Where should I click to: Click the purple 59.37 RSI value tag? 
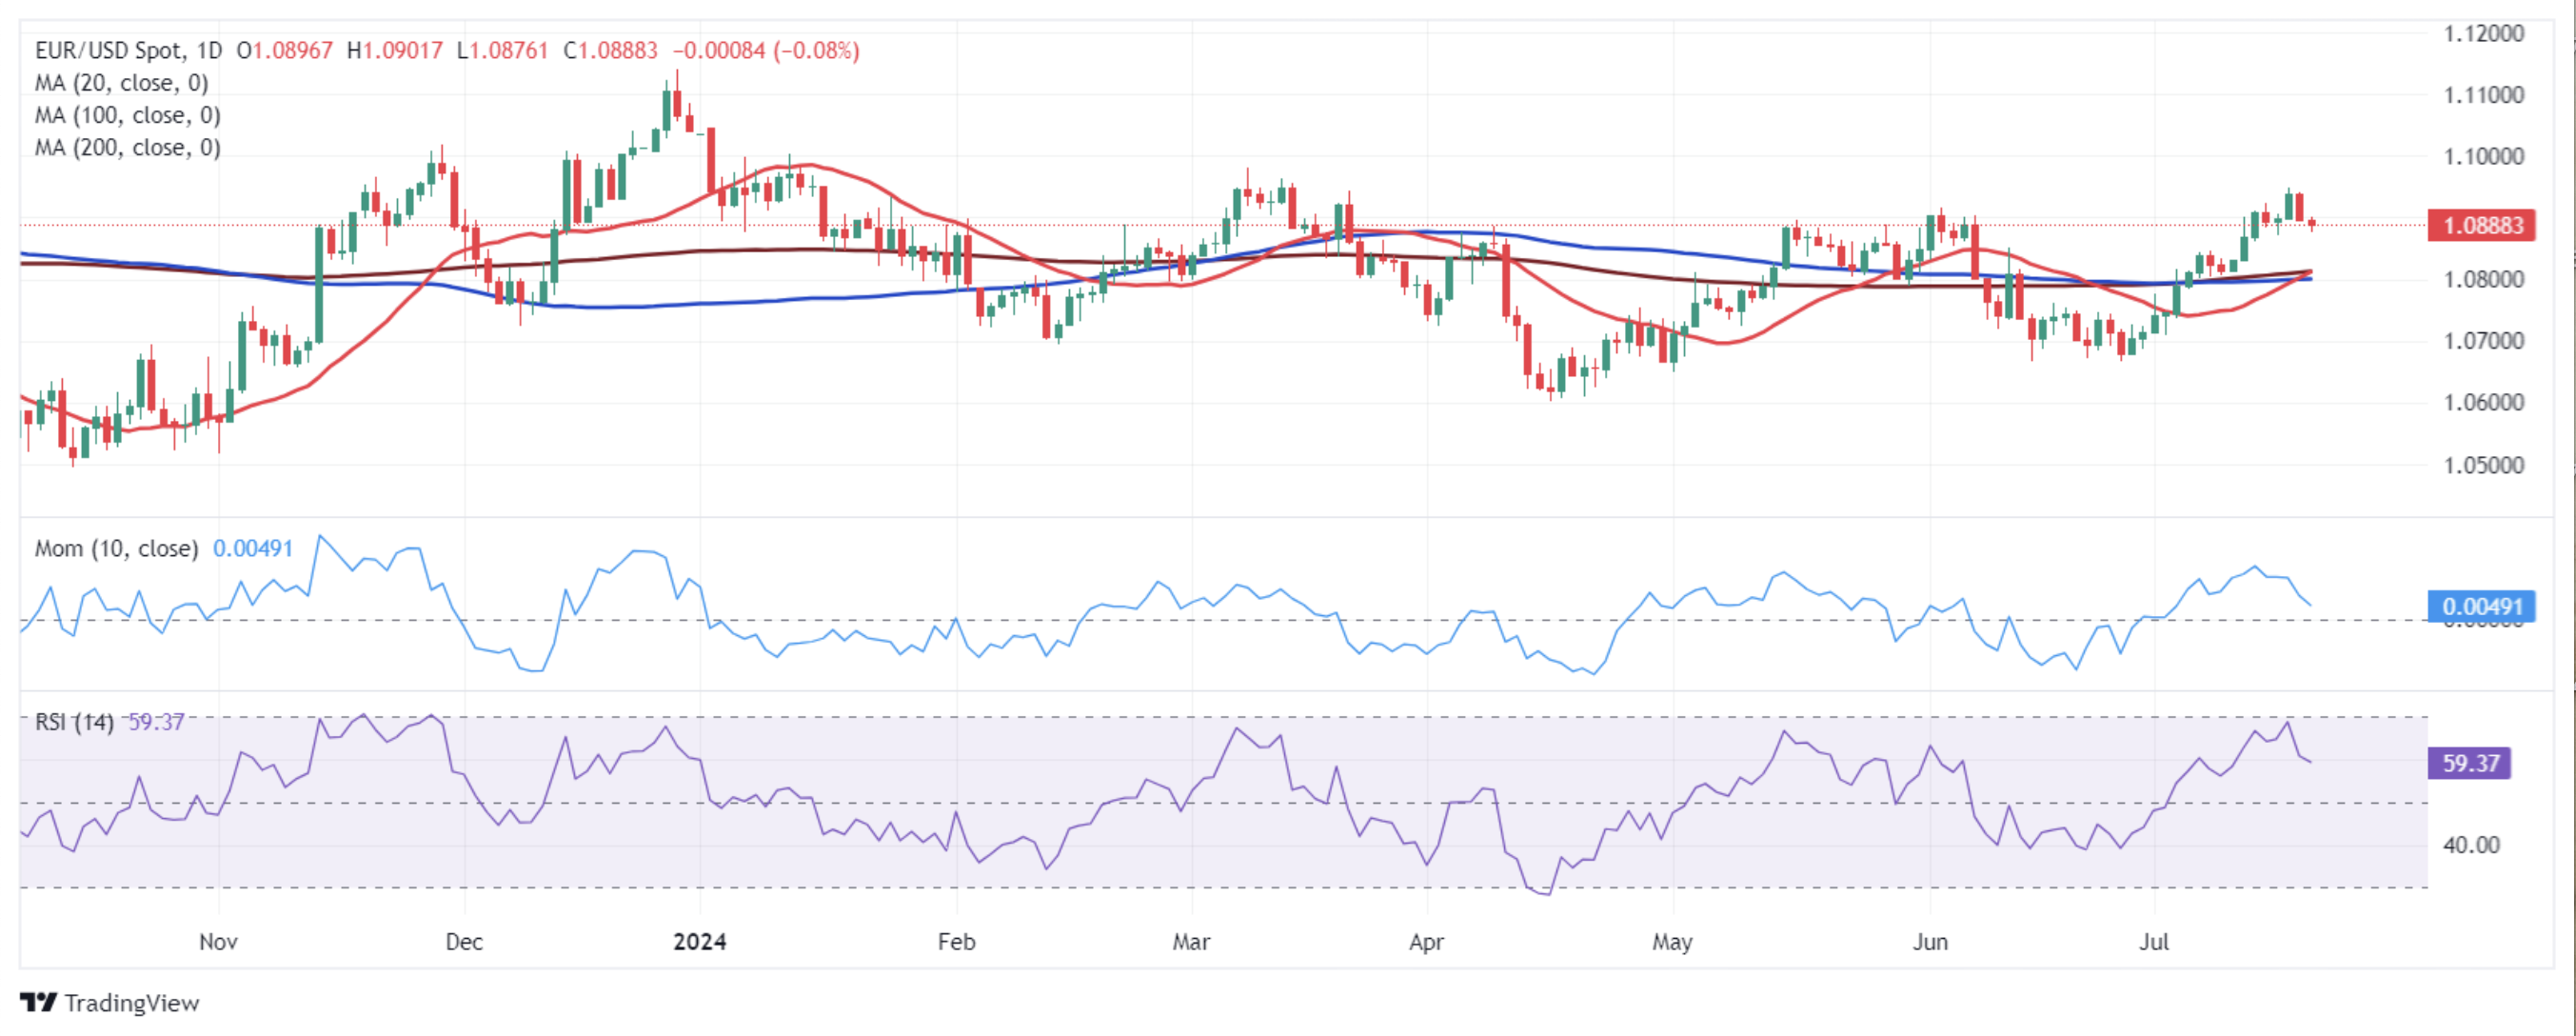click(x=2470, y=763)
